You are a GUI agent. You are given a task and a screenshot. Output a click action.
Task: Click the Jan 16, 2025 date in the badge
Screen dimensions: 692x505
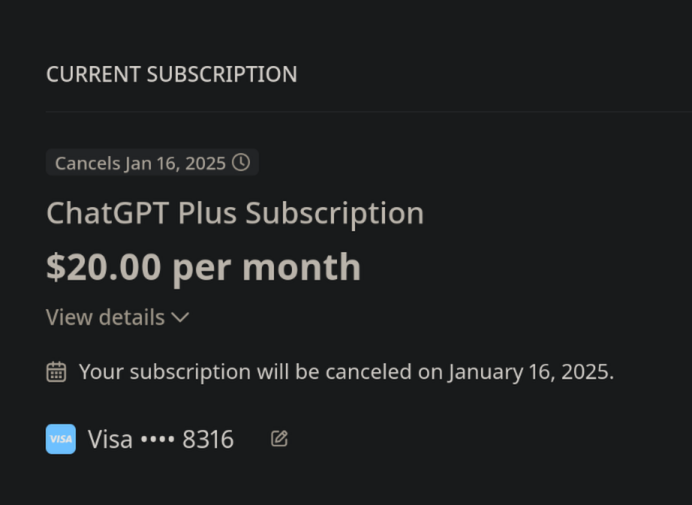click(x=175, y=163)
